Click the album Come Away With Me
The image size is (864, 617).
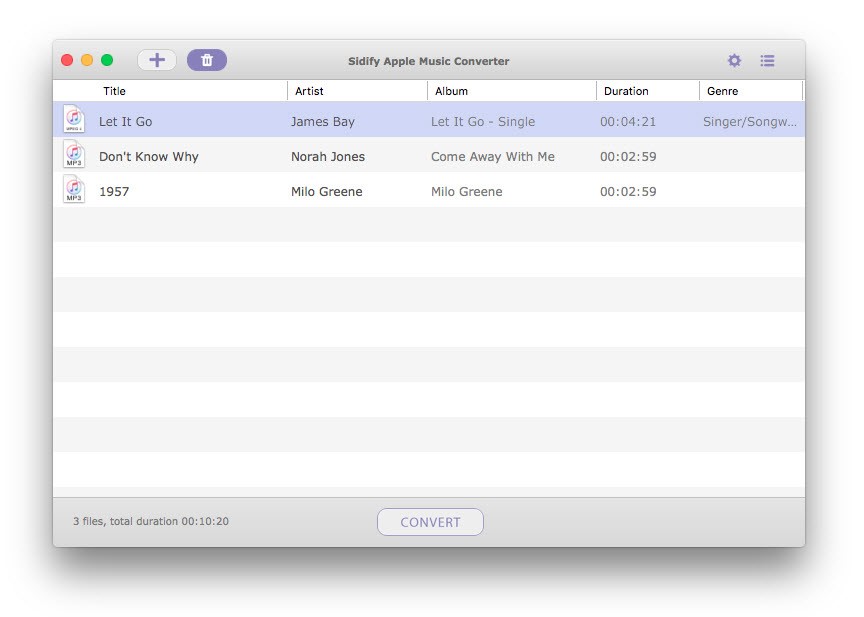pyautogui.click(x=493, y=156)
